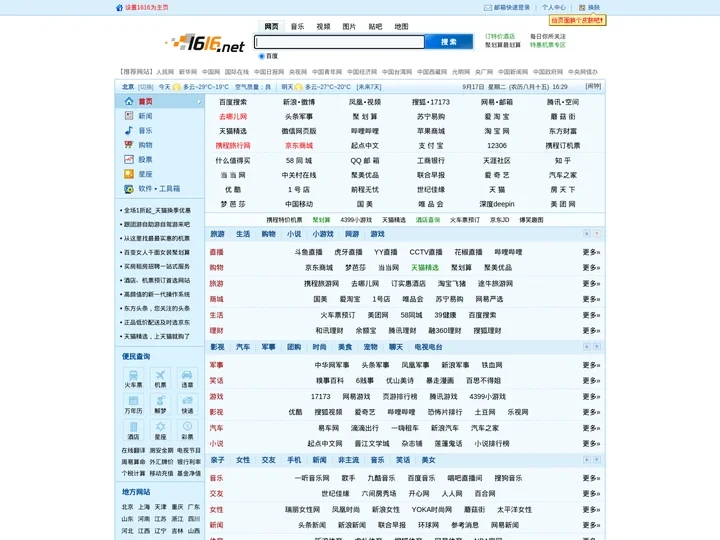Image resolution: width=720 pixels, height=540 pixels.
Task: Click the envelope icon for 邮箱快速登录
Action: [488, 7]
